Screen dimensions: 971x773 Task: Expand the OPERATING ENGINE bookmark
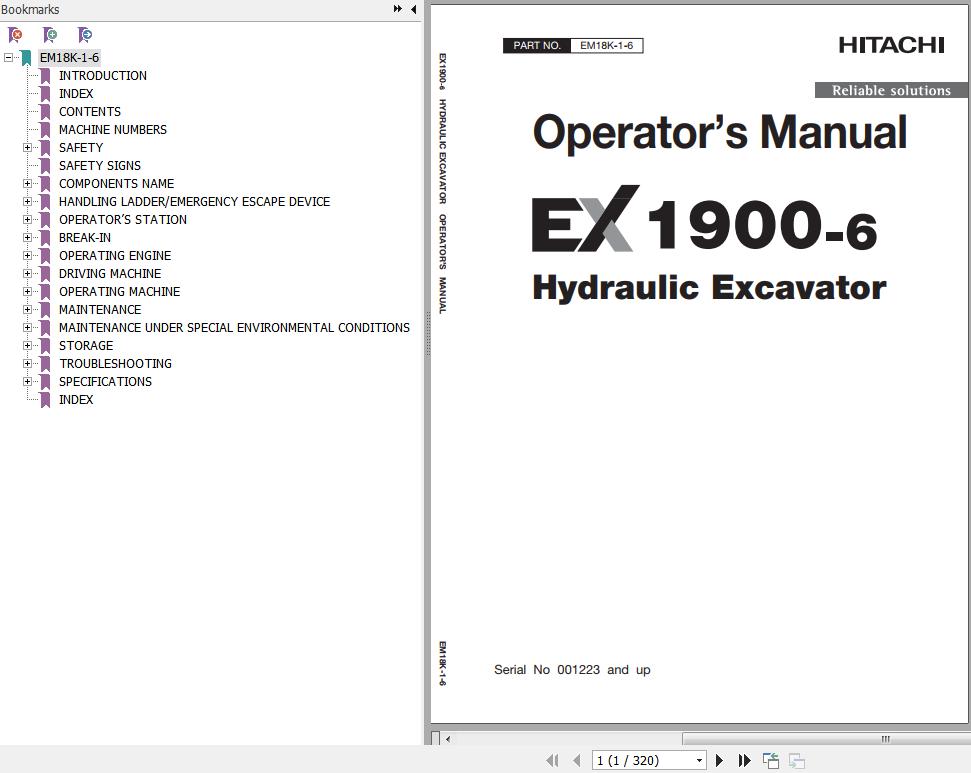click(27, 255)
